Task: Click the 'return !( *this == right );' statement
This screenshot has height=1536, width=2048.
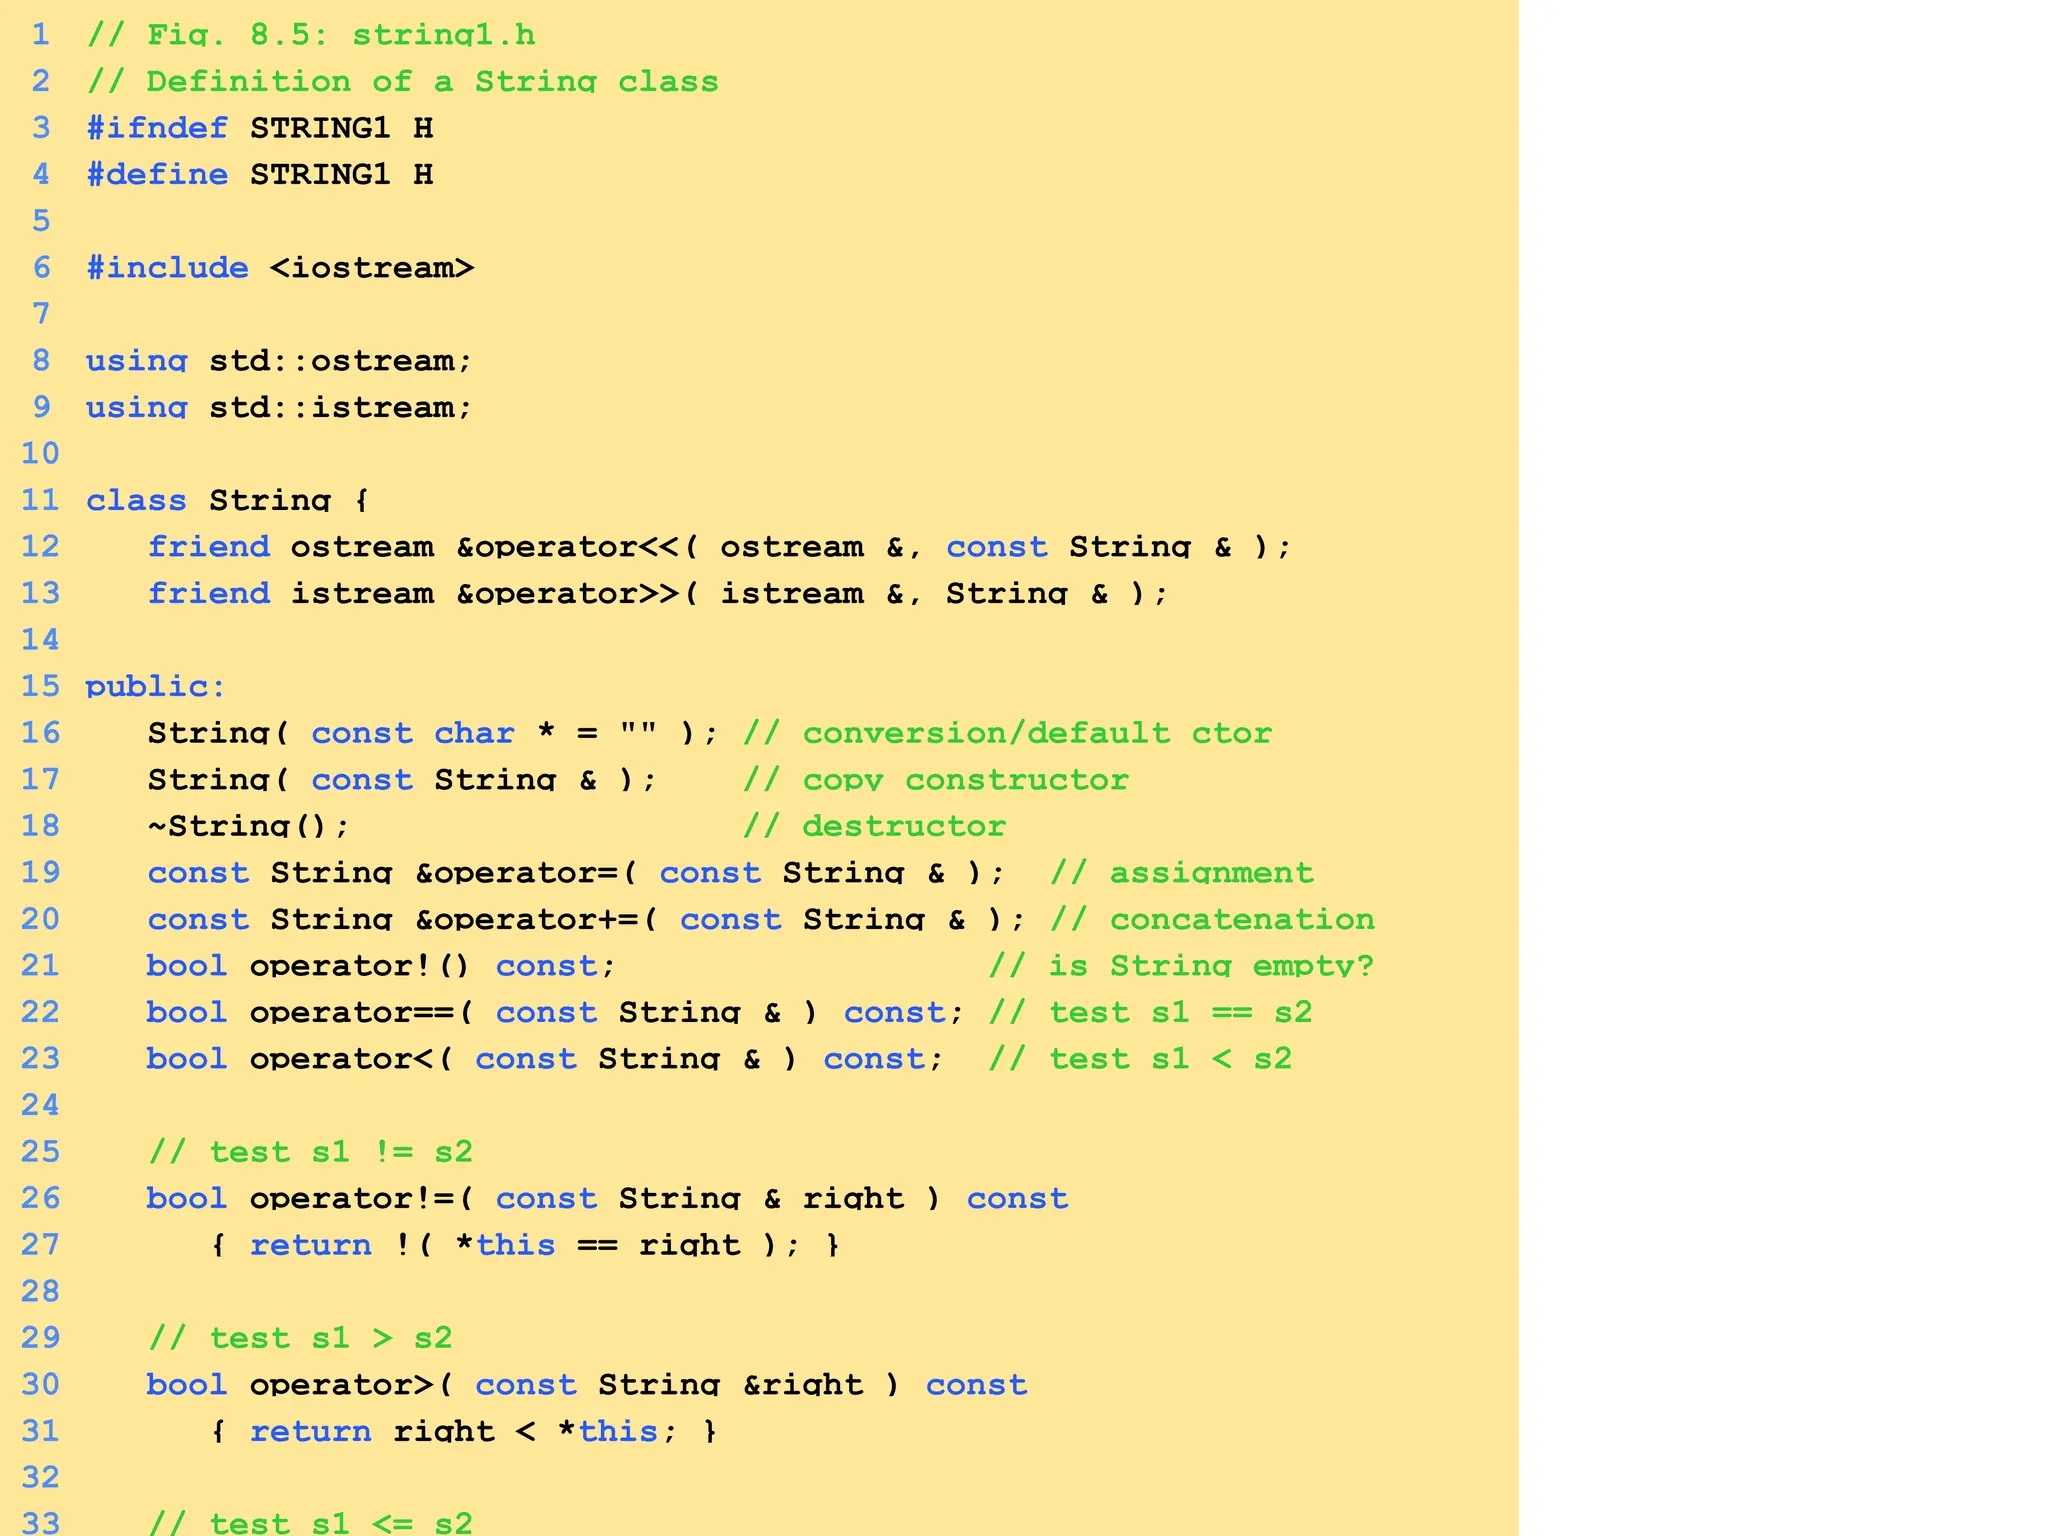Action: pos(525,1244)
